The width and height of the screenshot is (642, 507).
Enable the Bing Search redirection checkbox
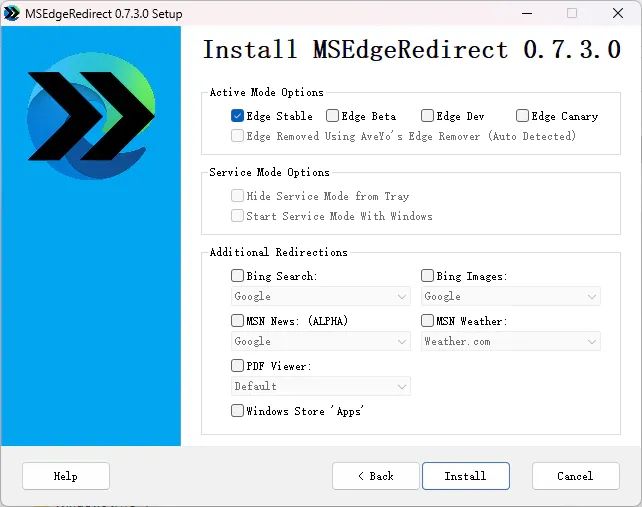point(237,276)
